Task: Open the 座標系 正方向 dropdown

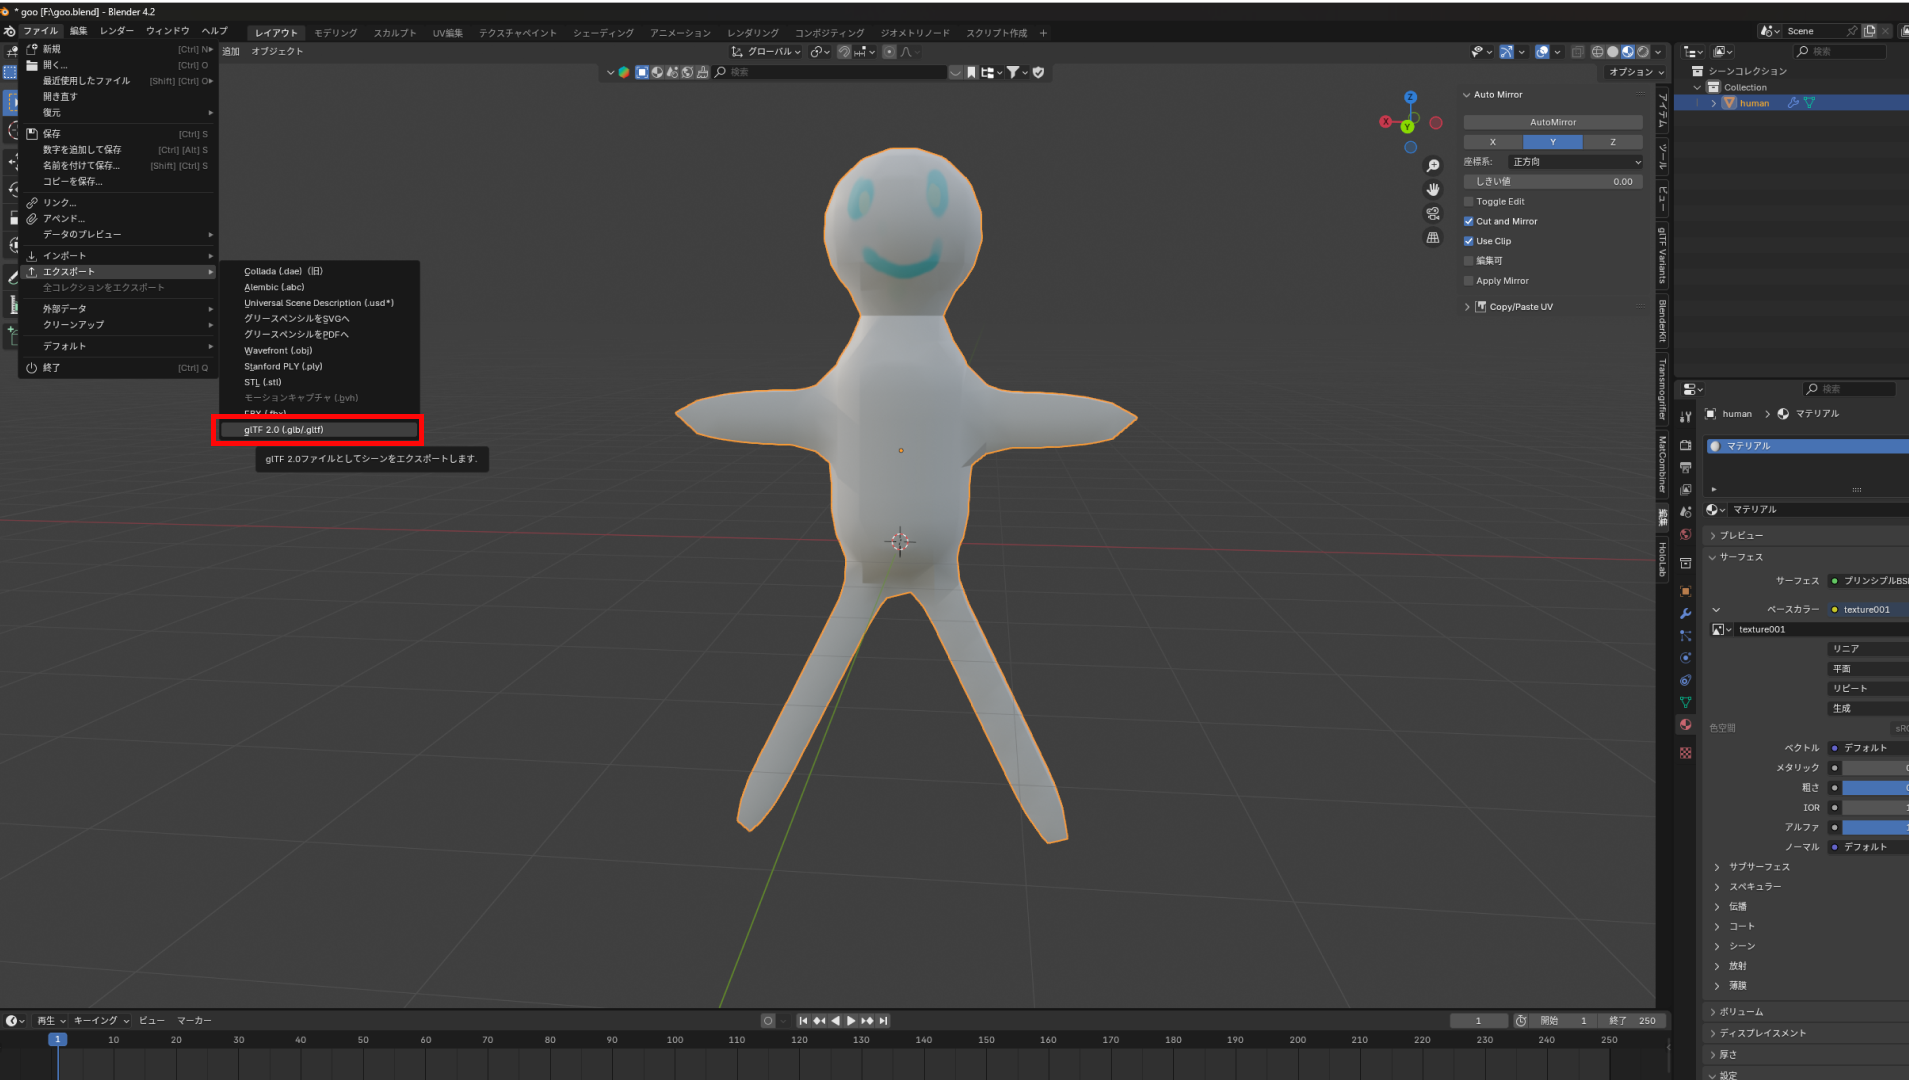Action: 1575,162
